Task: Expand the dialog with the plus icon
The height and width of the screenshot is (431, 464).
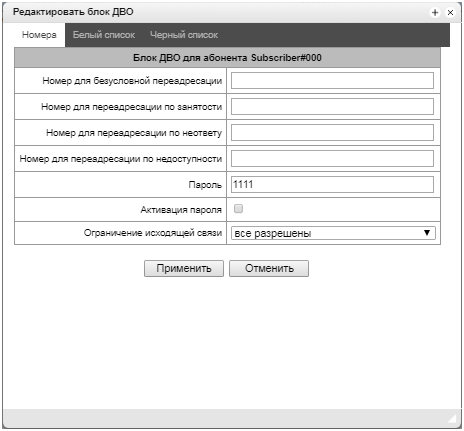Action: [x=435, y=13]
